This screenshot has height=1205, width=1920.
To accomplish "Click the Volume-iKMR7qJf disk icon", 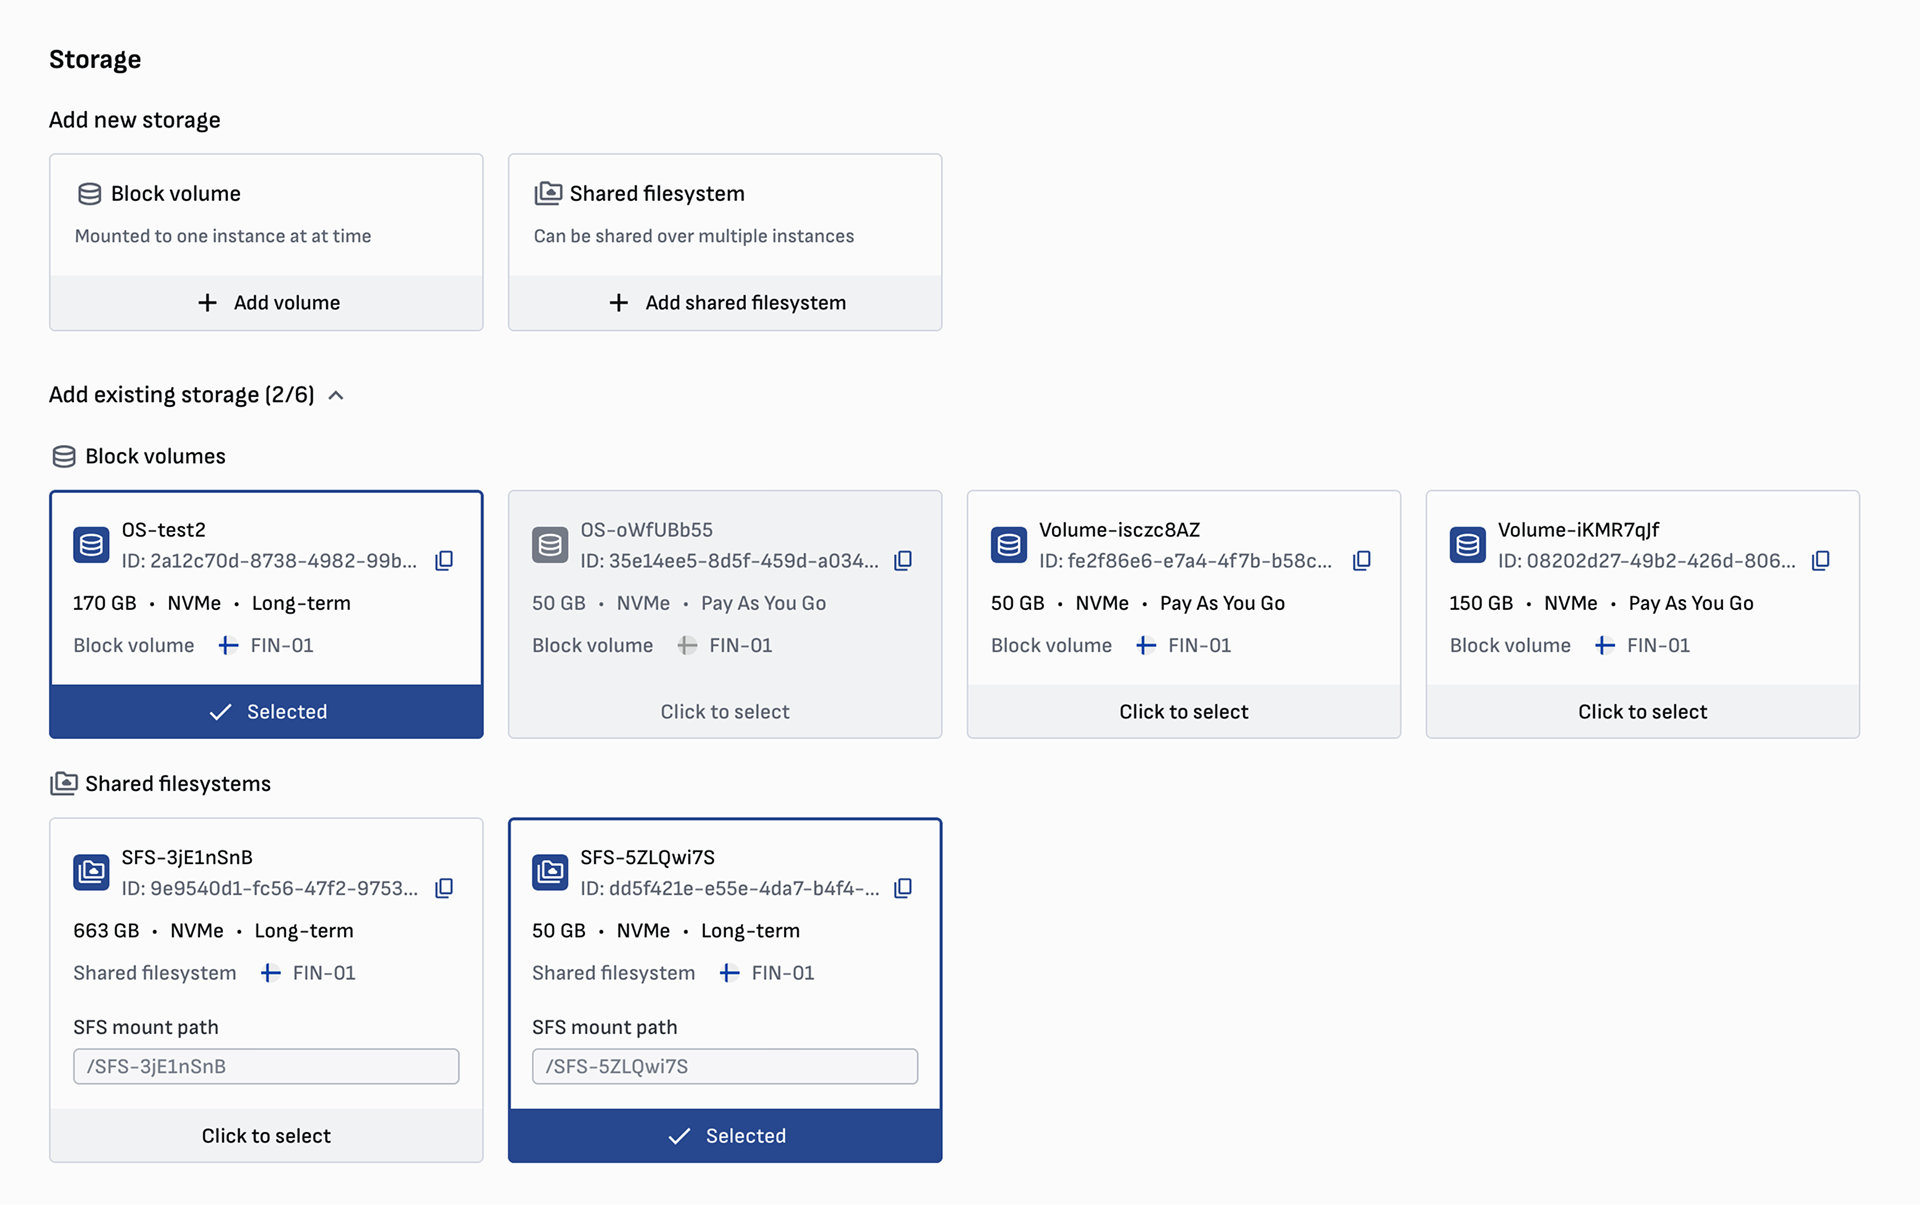I will click(1467, 545).
